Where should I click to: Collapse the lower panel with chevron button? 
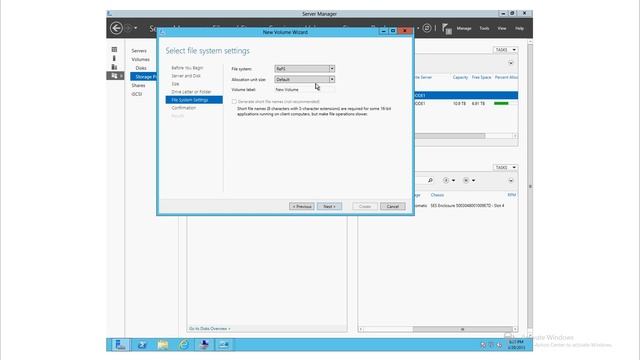(511, 180)
